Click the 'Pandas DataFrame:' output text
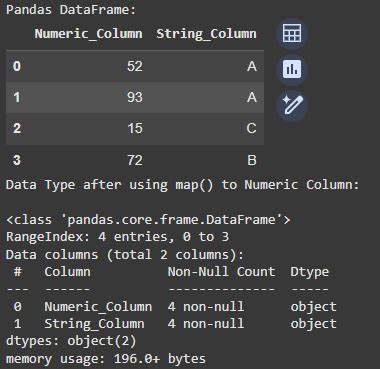This screenshot has height=369, width=380. click(x=71, y=10)
